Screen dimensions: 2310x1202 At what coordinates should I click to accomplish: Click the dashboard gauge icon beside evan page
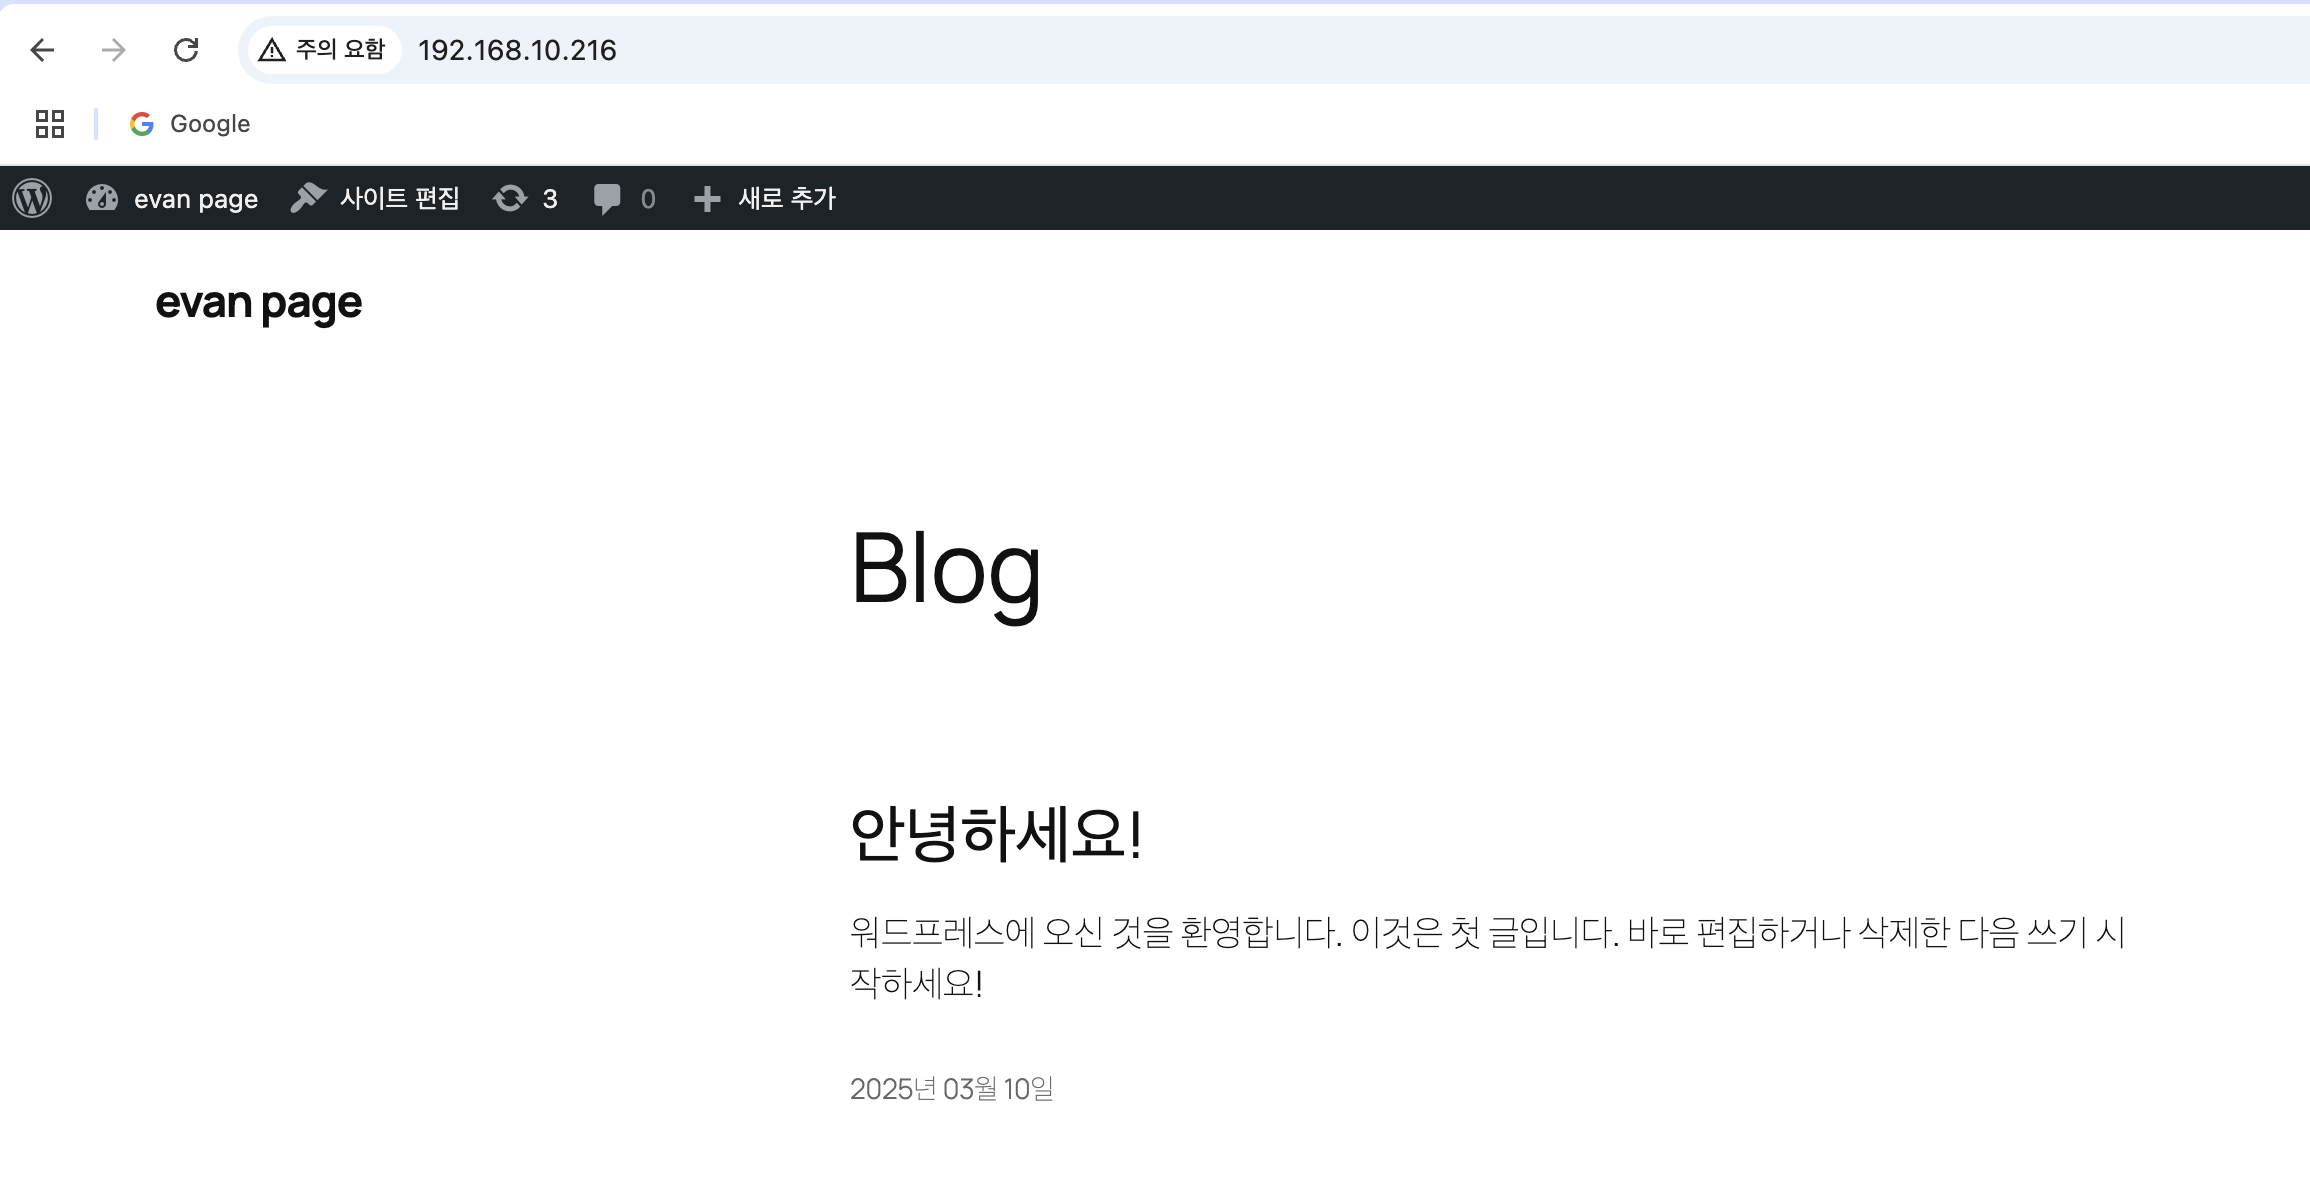(102, 198)
